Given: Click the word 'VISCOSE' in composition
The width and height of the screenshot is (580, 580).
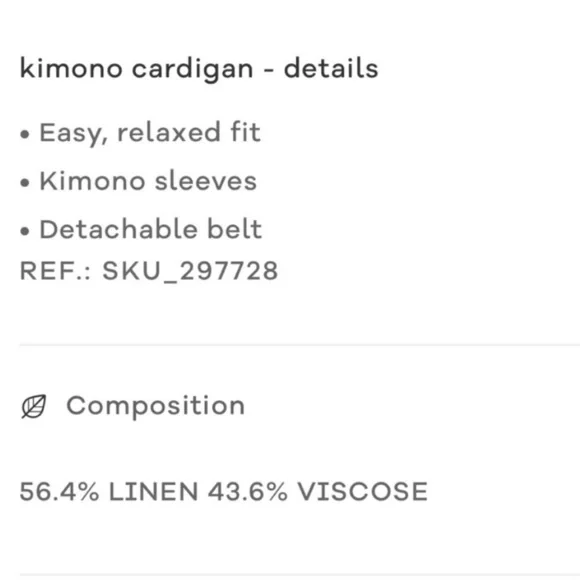Looking at the screenshot, I should click(362, 492).
